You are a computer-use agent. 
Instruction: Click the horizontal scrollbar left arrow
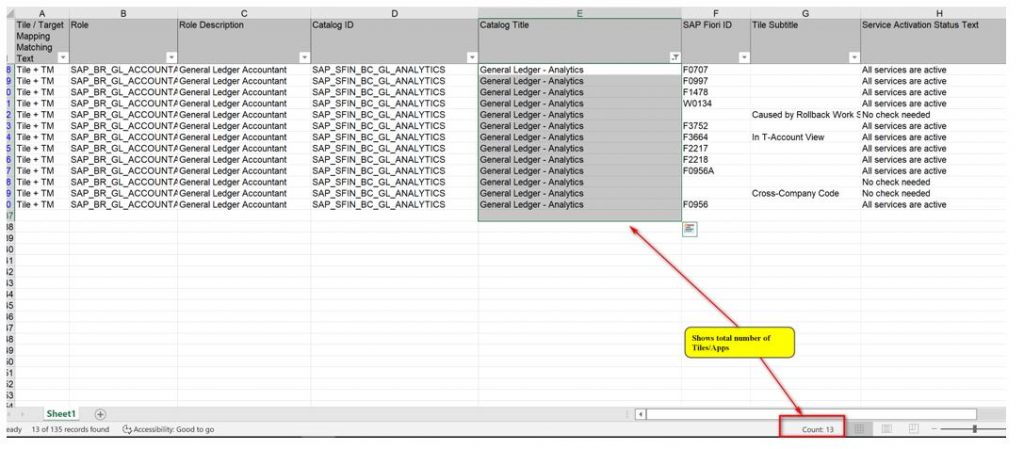(x=641, y=414)
